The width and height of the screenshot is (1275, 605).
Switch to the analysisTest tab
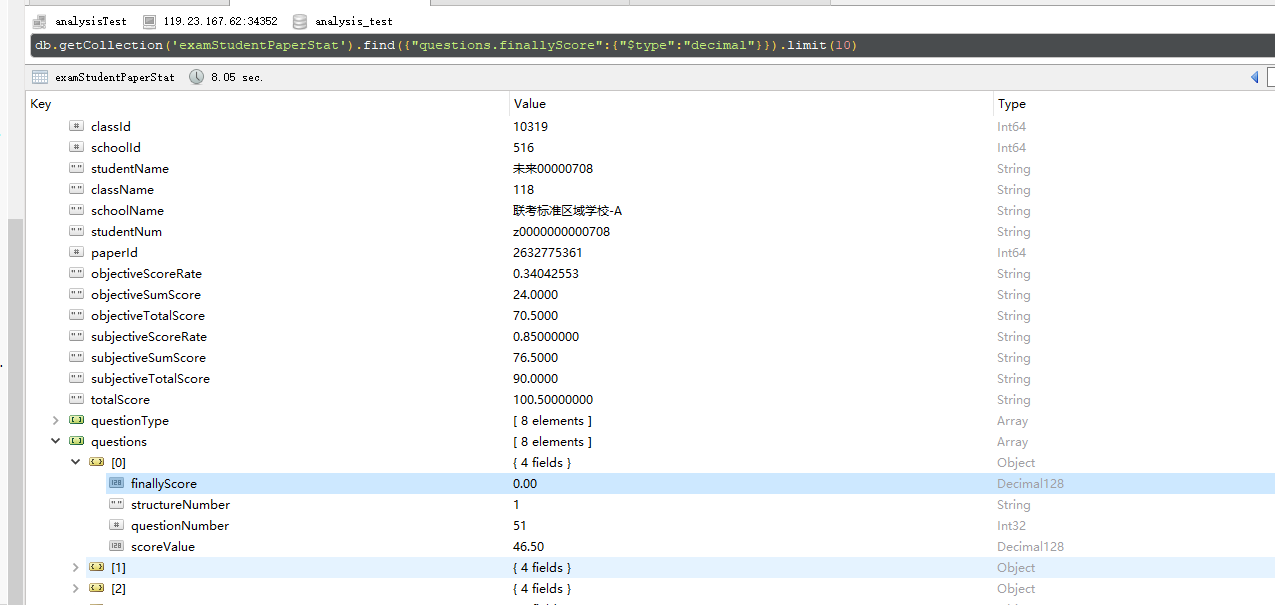[90, 20]
